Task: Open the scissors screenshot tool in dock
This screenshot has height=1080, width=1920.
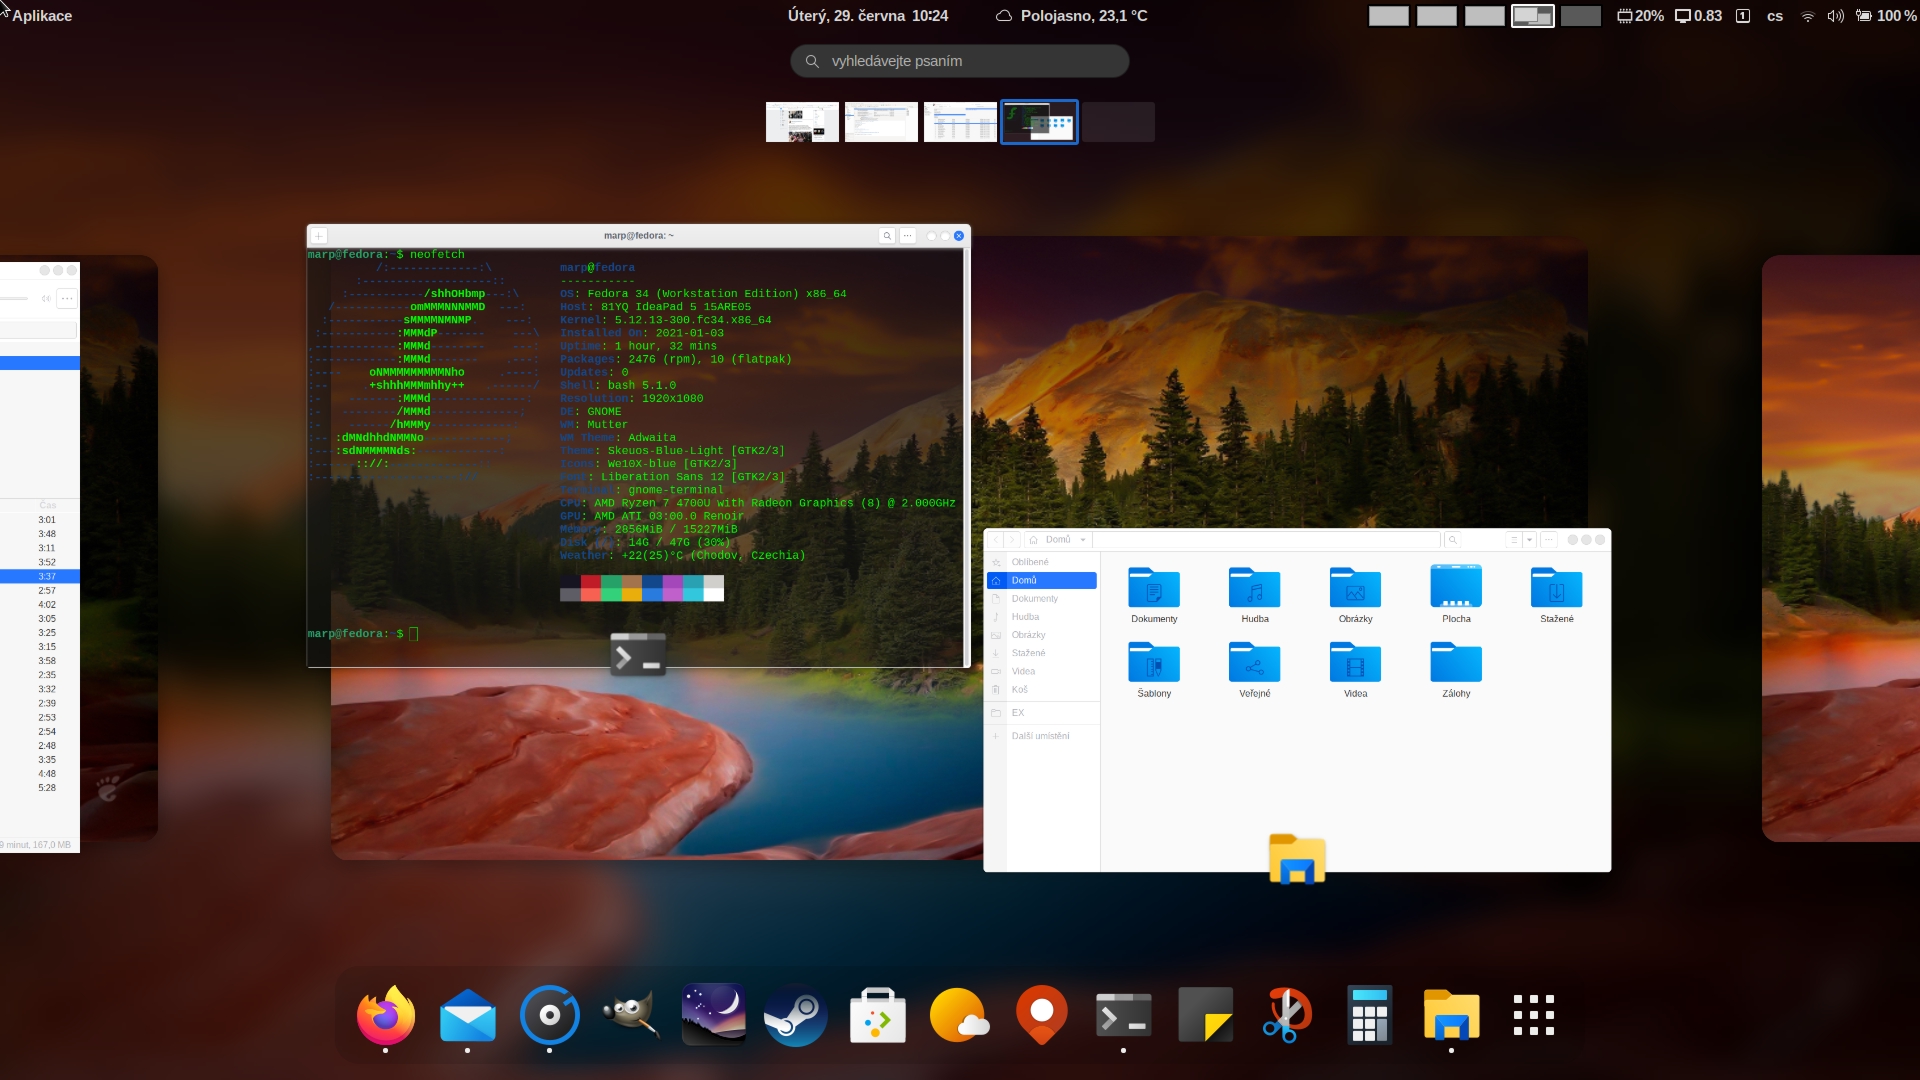Action: pyautogui.click(x=1287, y=1015)
